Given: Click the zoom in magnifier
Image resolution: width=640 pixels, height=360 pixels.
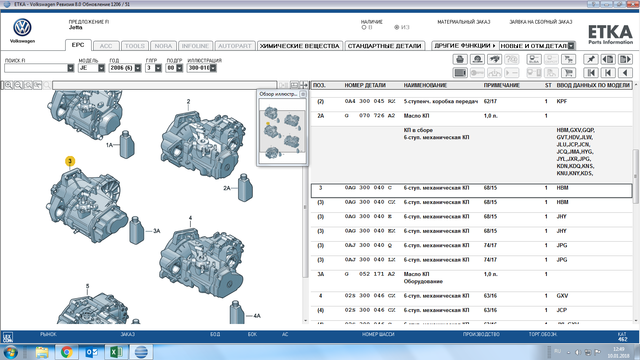Looking at the screenshot, I should (8, 85).
